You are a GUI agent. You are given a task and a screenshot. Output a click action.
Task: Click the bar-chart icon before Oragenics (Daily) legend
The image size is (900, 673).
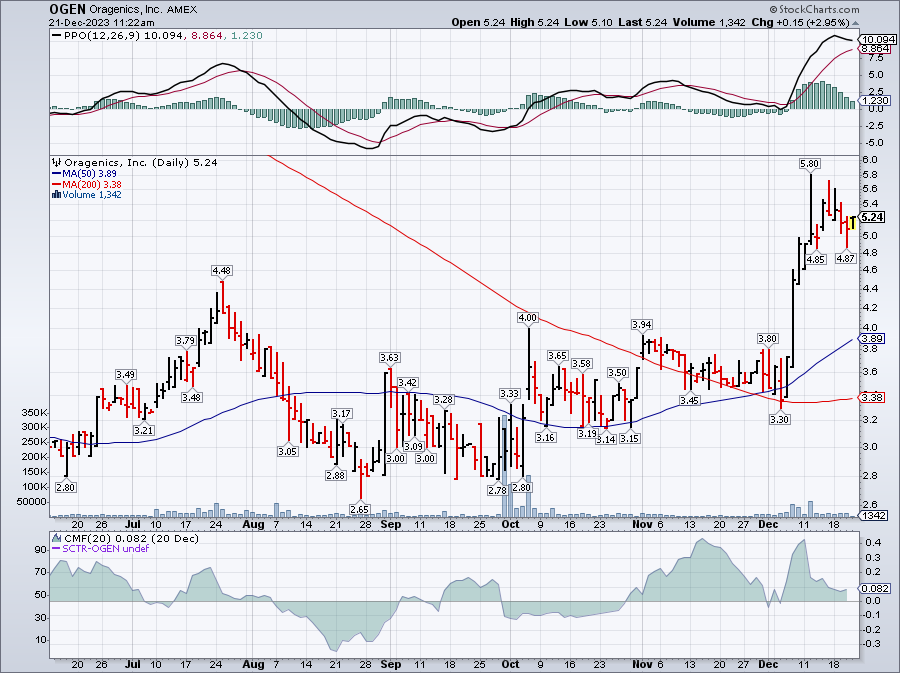click(56, 162)
